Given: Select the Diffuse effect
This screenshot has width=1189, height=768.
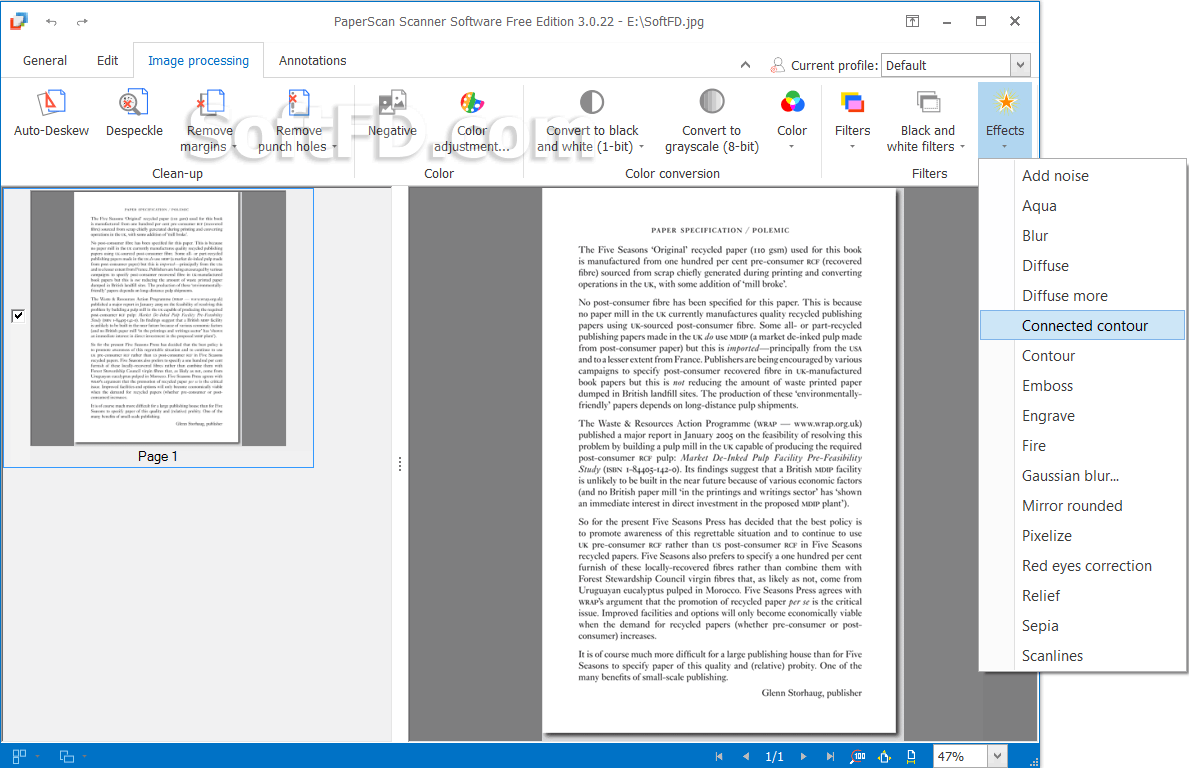Looking at the screenshot, I should pyautogui.click(x=1083, y=265).
